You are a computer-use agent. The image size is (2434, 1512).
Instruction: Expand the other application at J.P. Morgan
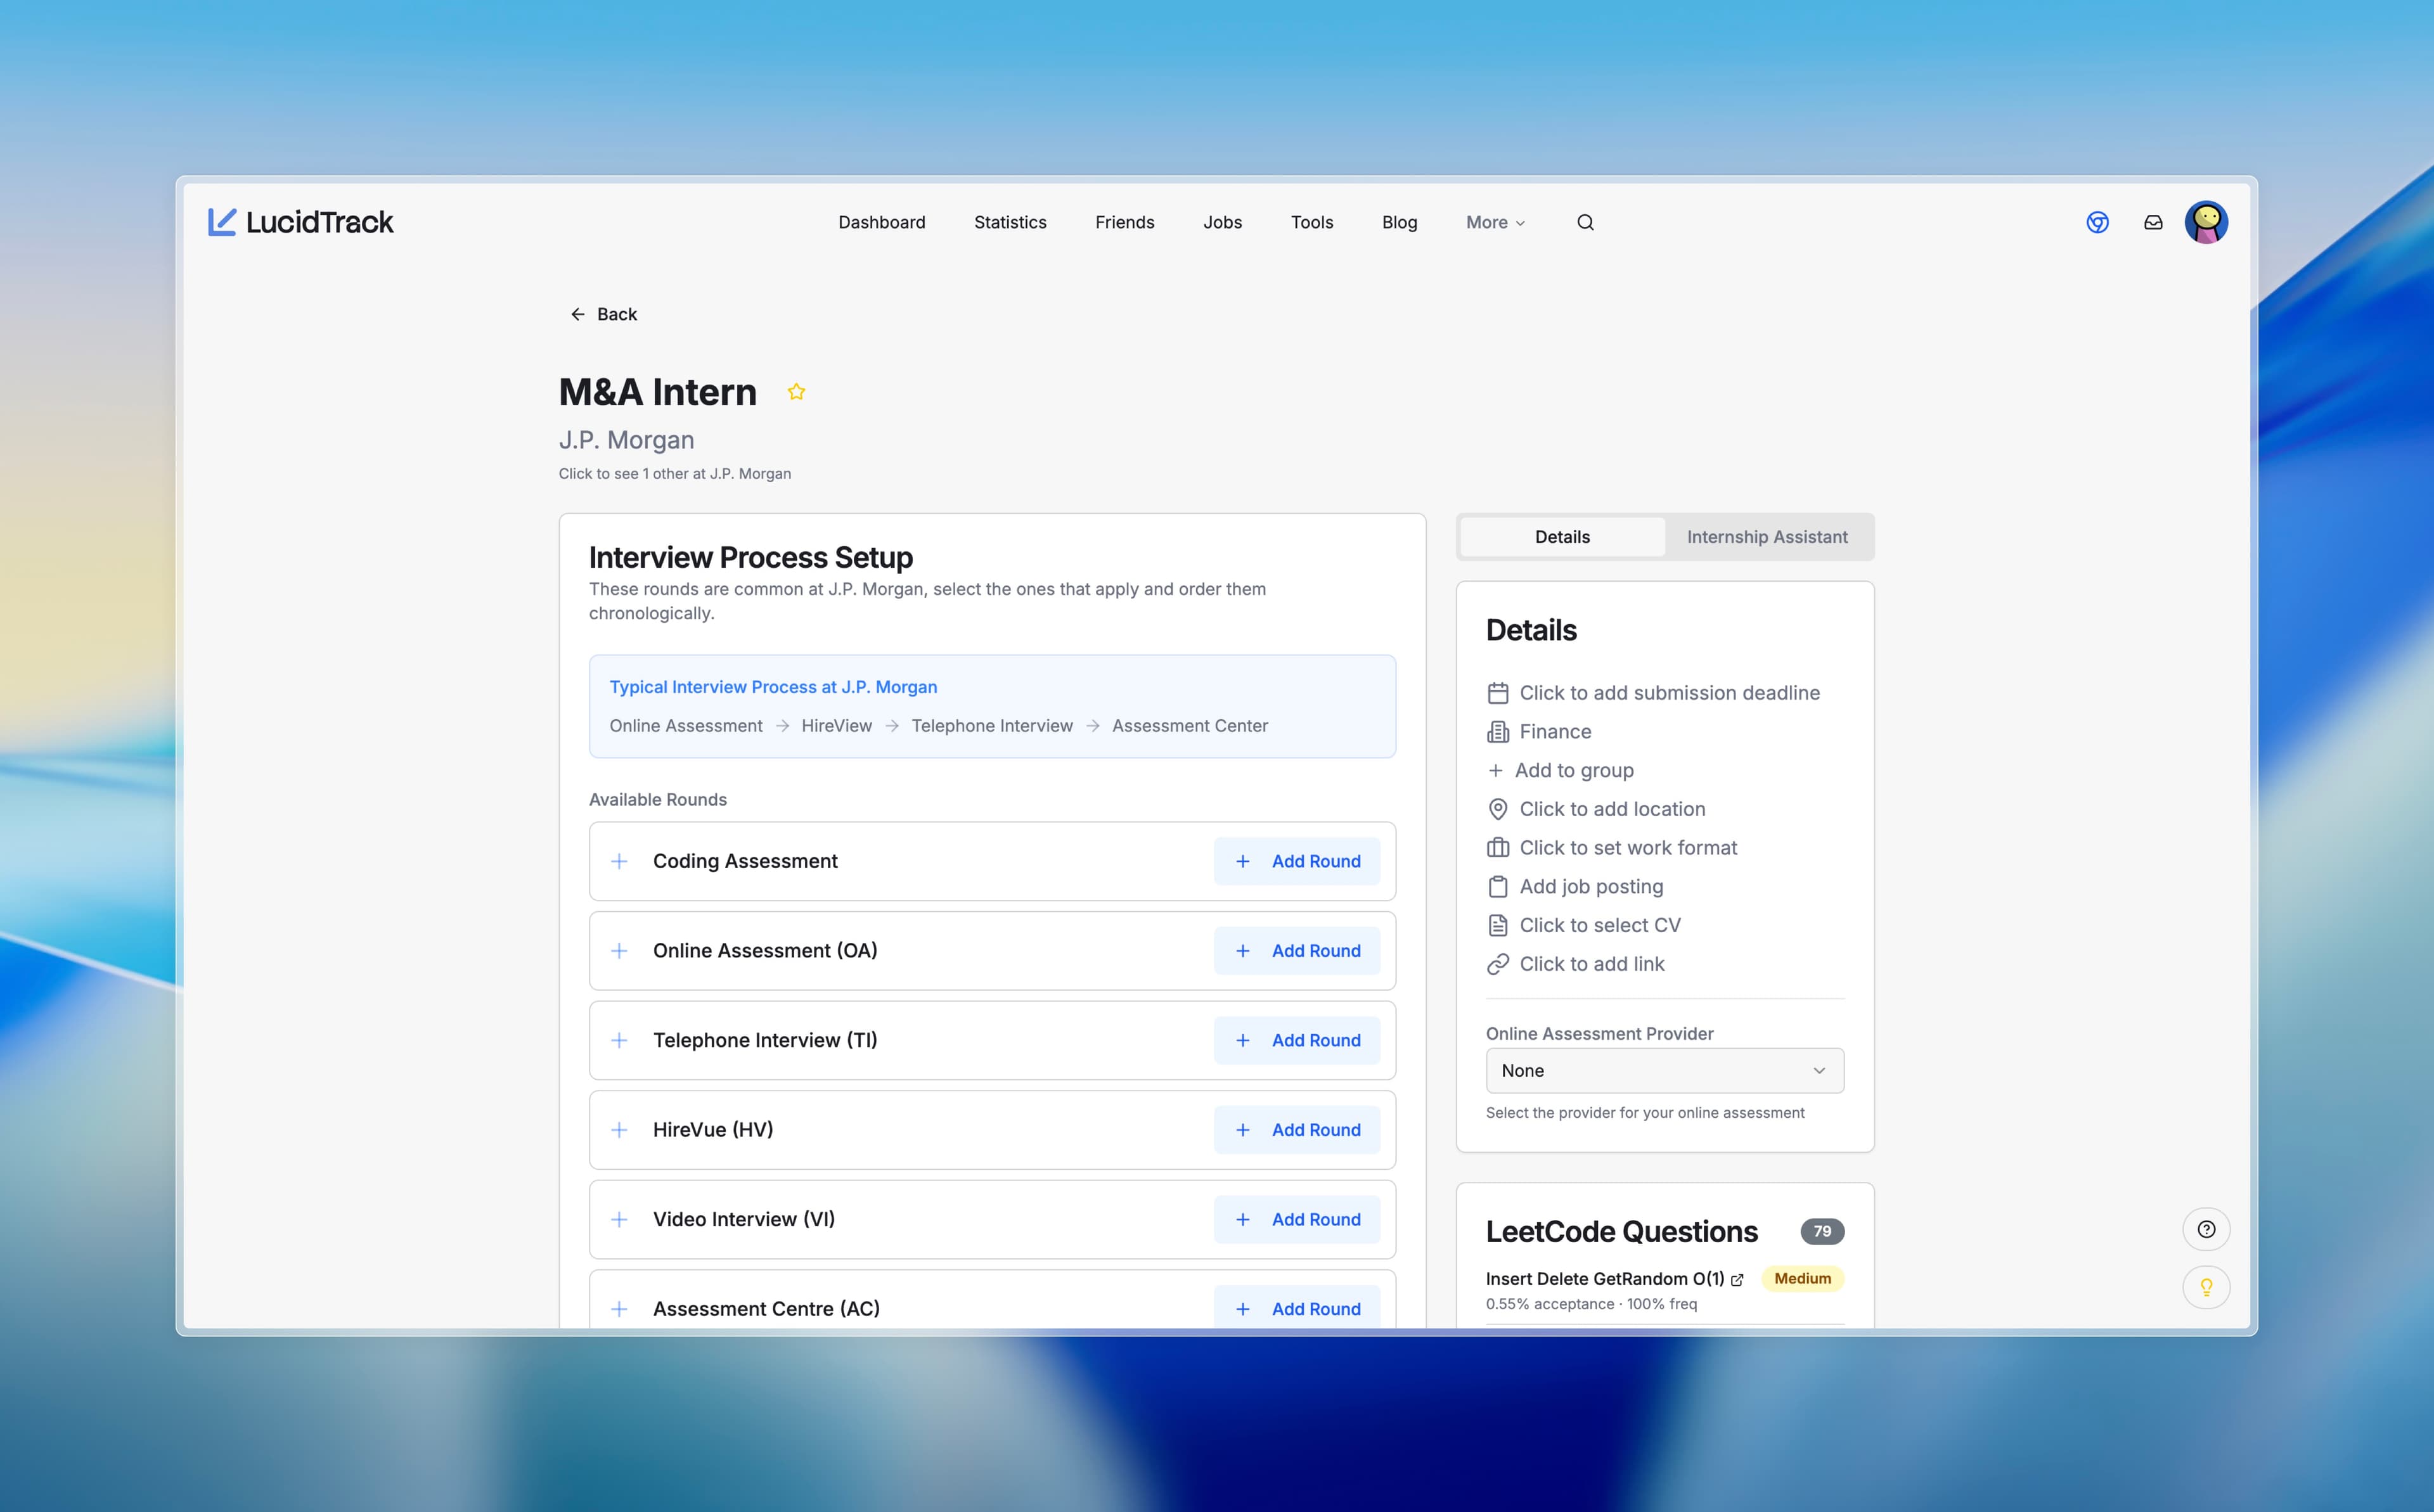point(674,473)
